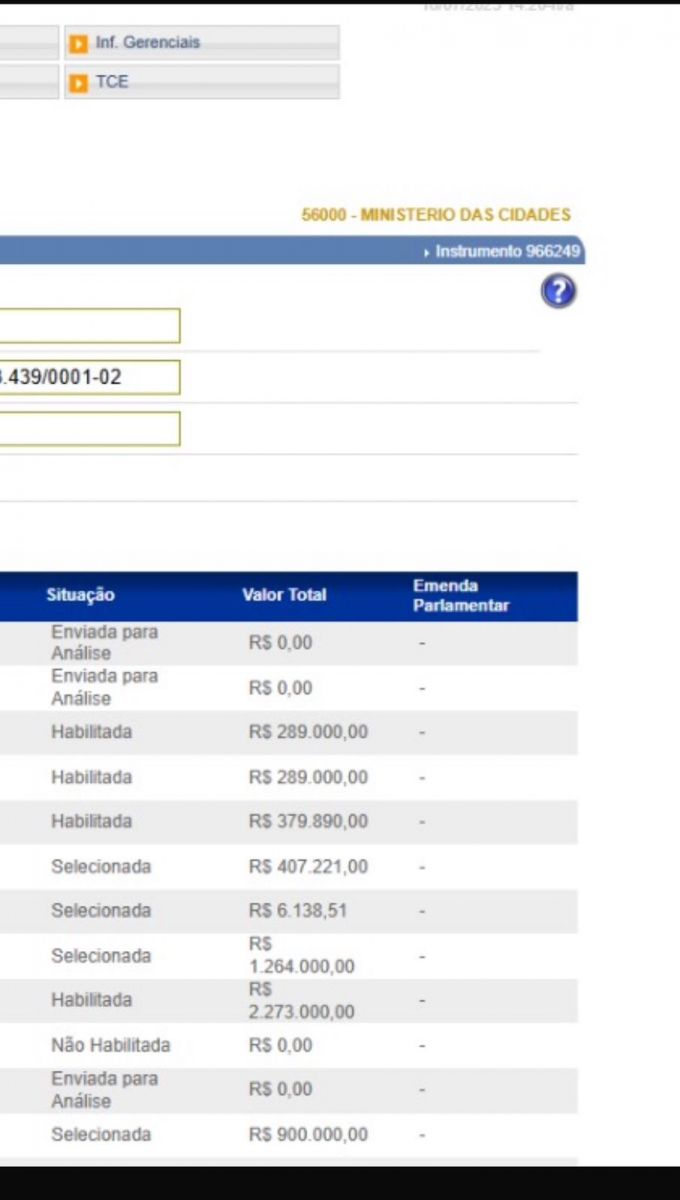The image size is (680, 1200).
Task: Open the TCE menu
Action: click(x=112, y=82)
